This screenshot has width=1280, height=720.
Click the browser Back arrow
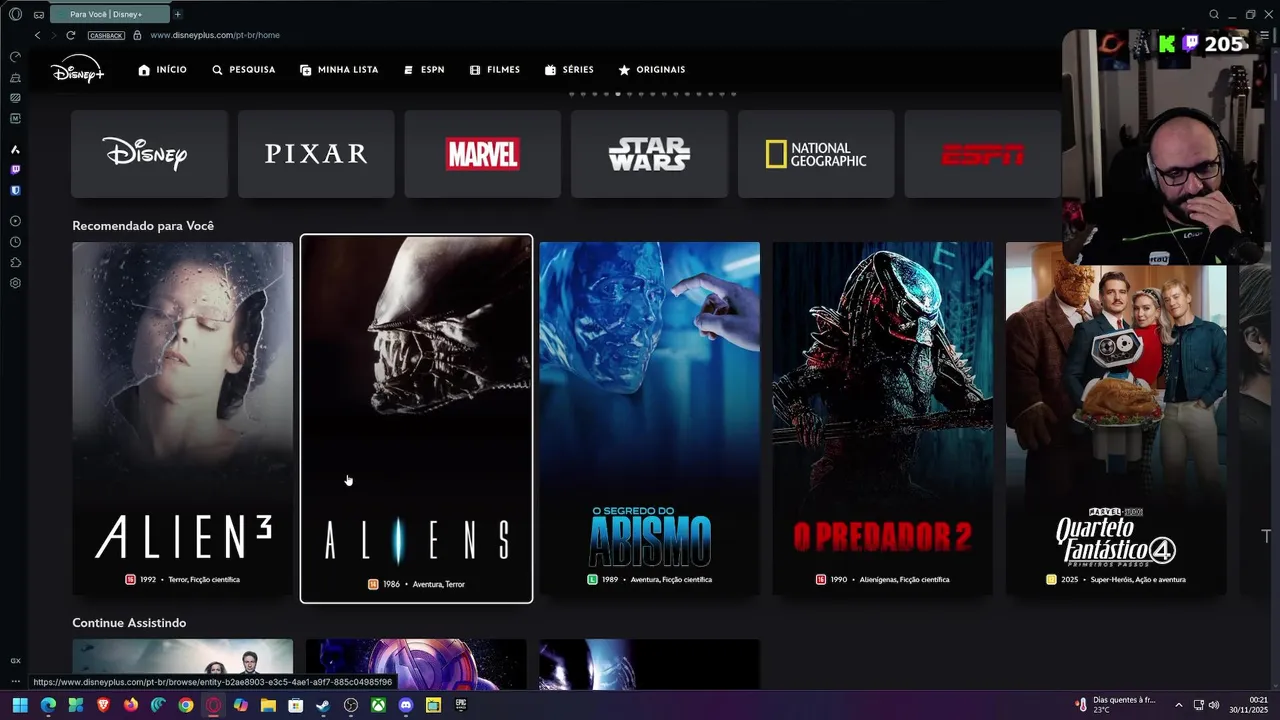point(37,35)
